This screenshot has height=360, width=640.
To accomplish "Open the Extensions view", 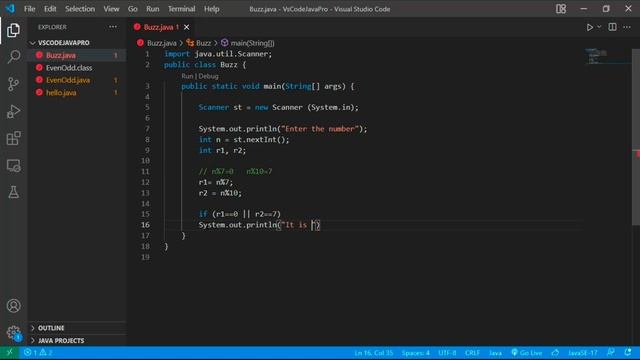I will [13, 138].
